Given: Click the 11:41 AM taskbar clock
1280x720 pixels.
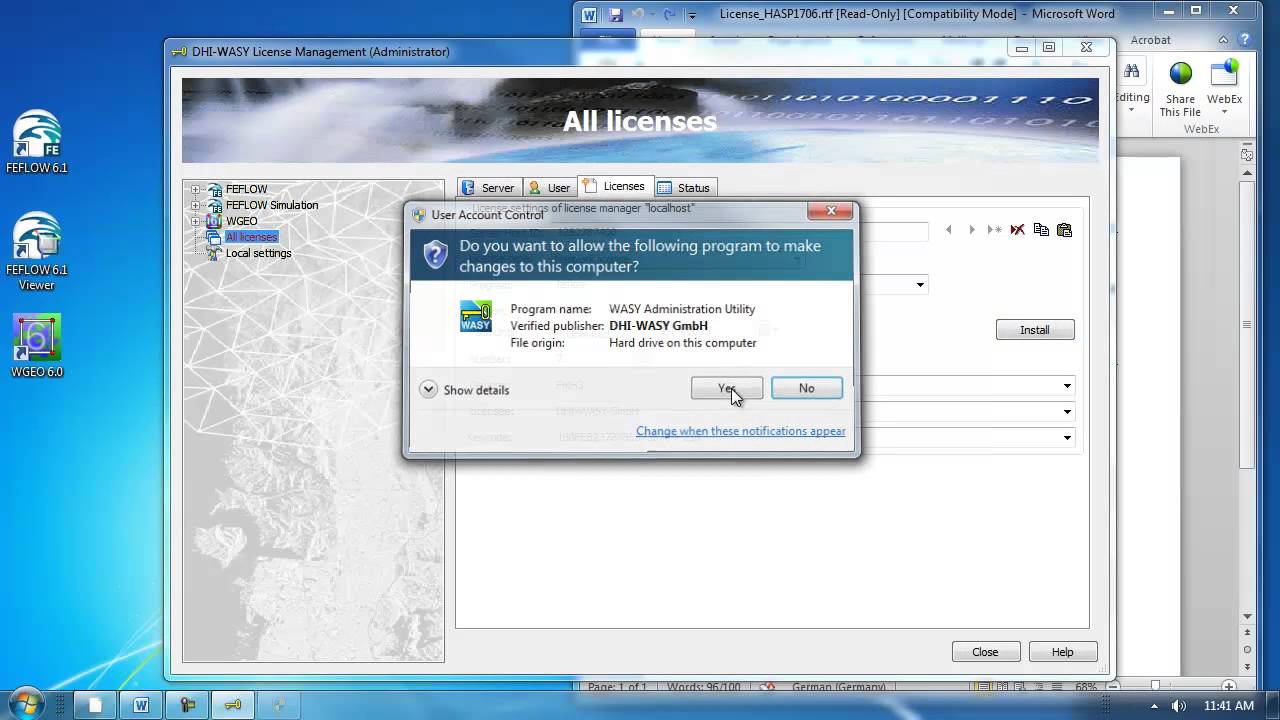Looking at the screenshot, I should tap(1229, 706).
